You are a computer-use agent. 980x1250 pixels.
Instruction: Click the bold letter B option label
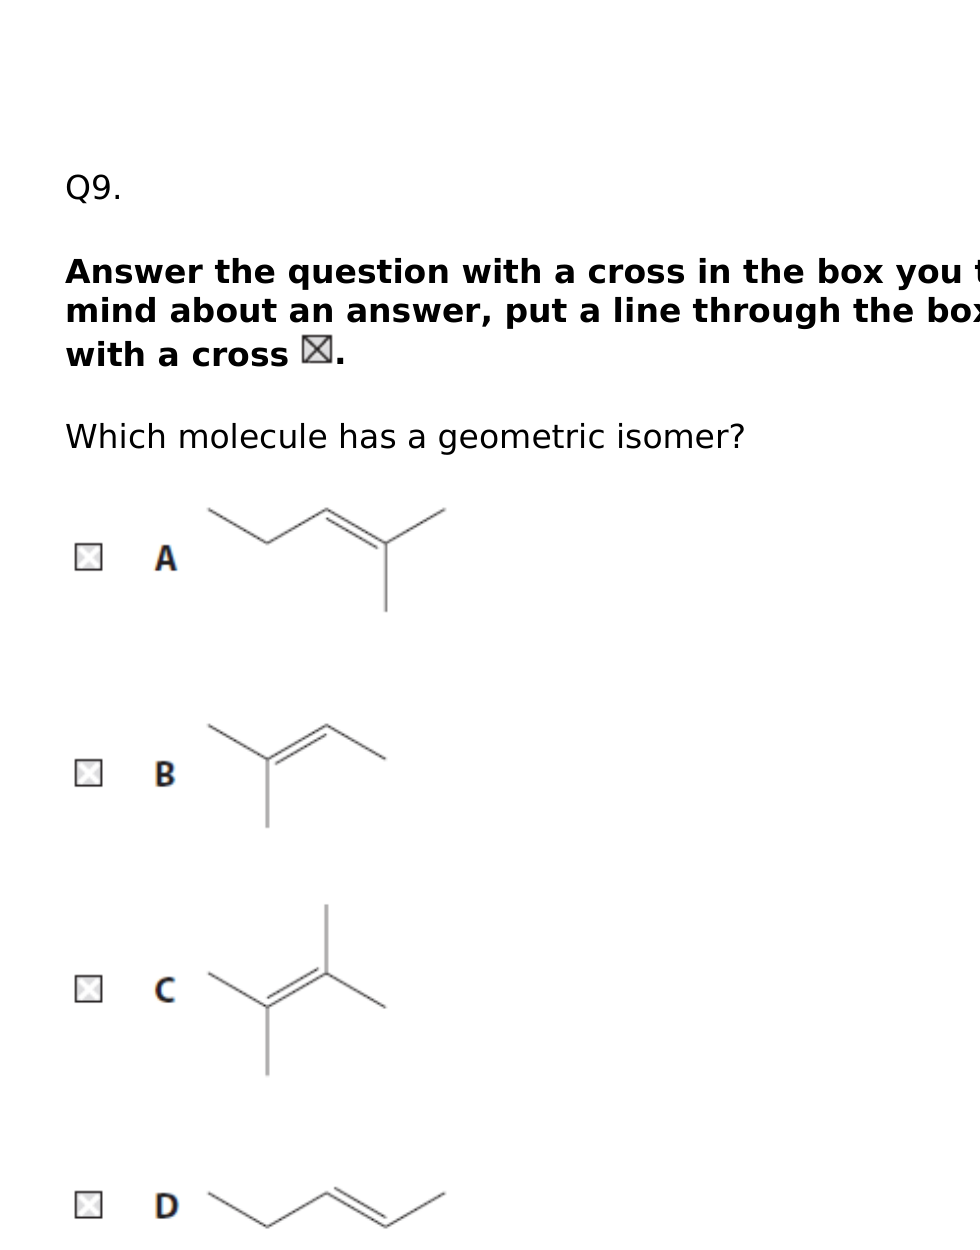pos(165,774)
